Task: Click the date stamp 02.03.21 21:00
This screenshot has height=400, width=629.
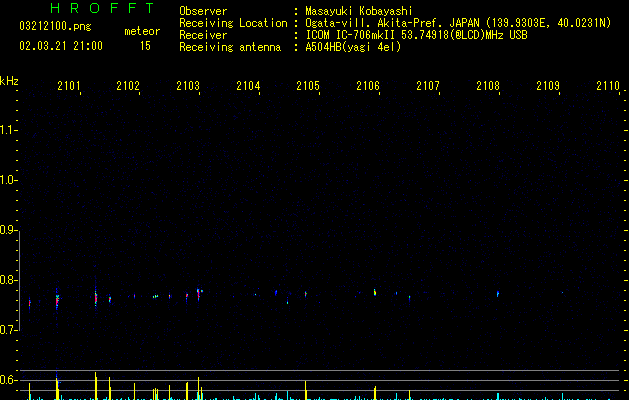Action: (61, 46)
